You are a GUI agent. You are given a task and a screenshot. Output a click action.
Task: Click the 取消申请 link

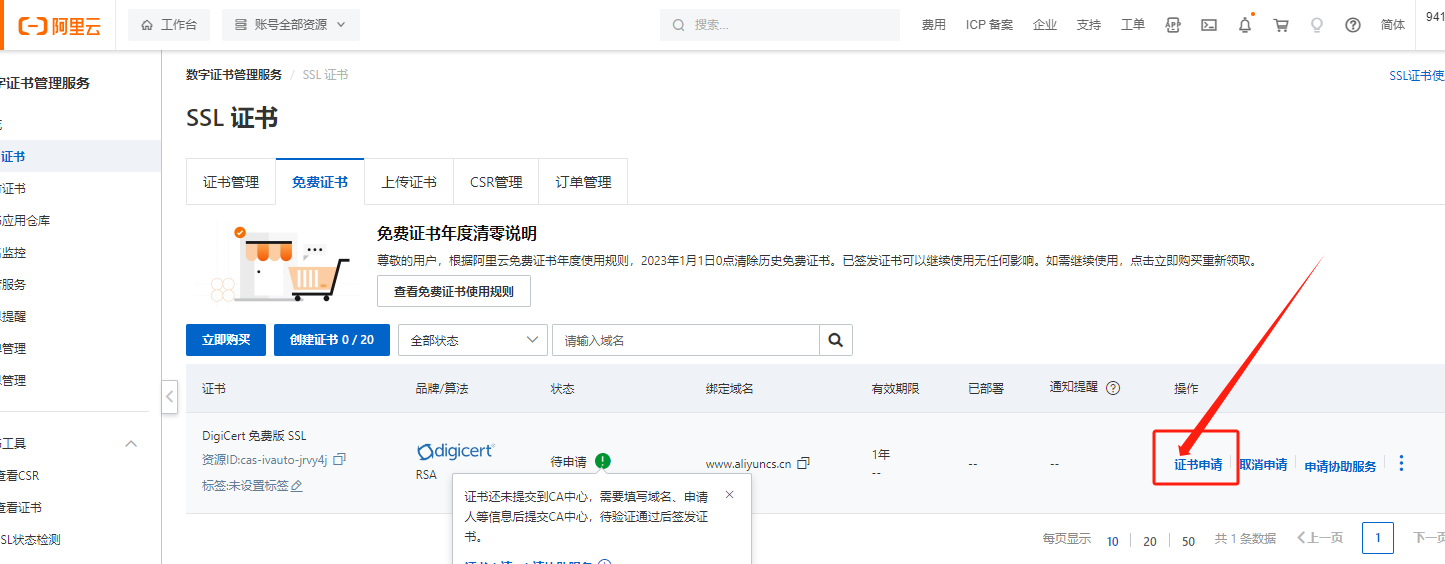click(x=1263, y=465)
